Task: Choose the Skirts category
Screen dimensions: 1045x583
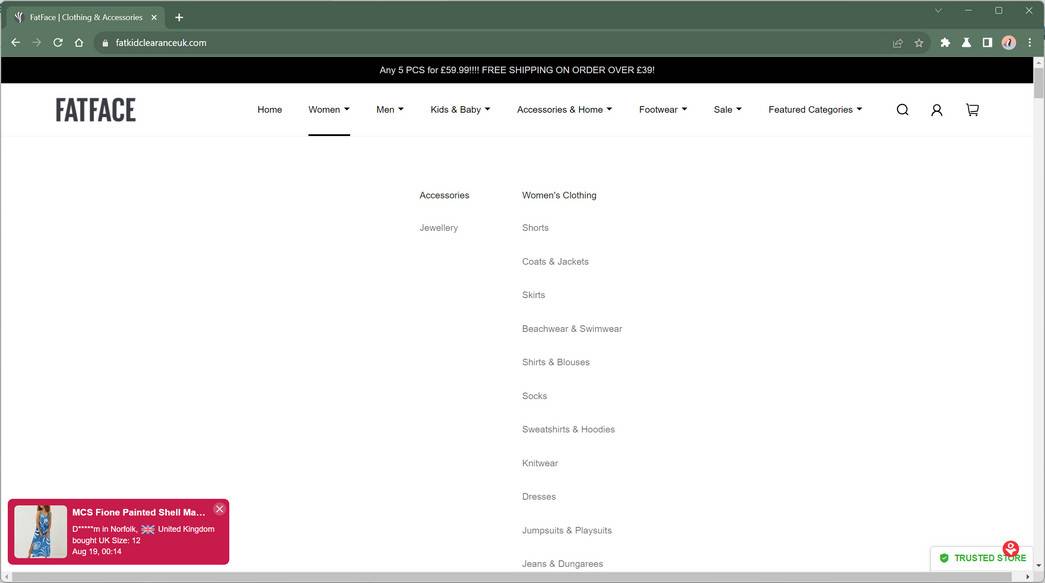Action: [533, 295]
